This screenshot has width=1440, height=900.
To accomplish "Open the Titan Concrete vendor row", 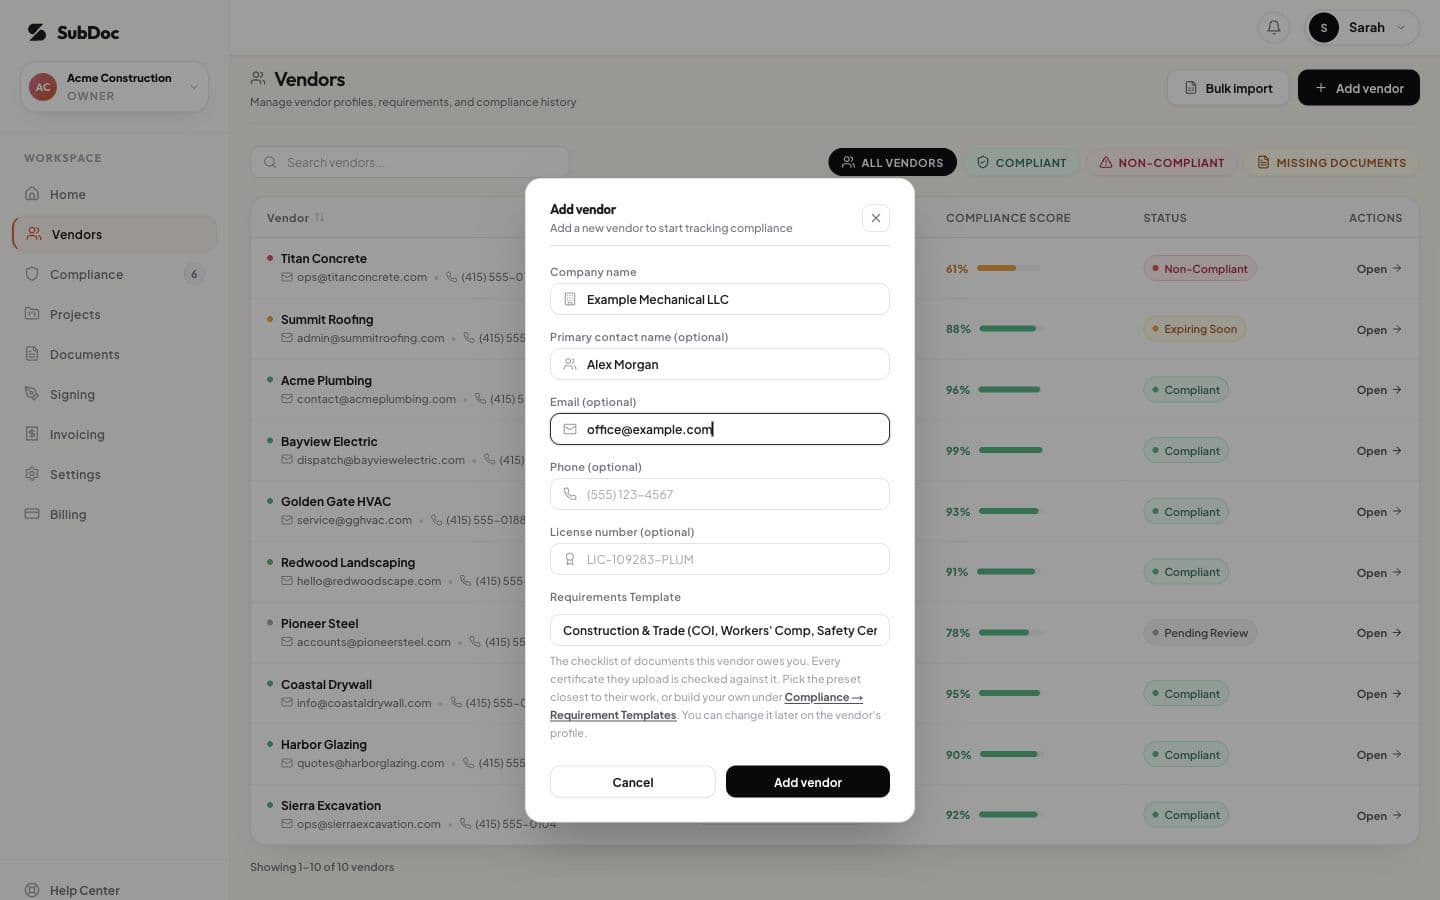I will 1379,269.
